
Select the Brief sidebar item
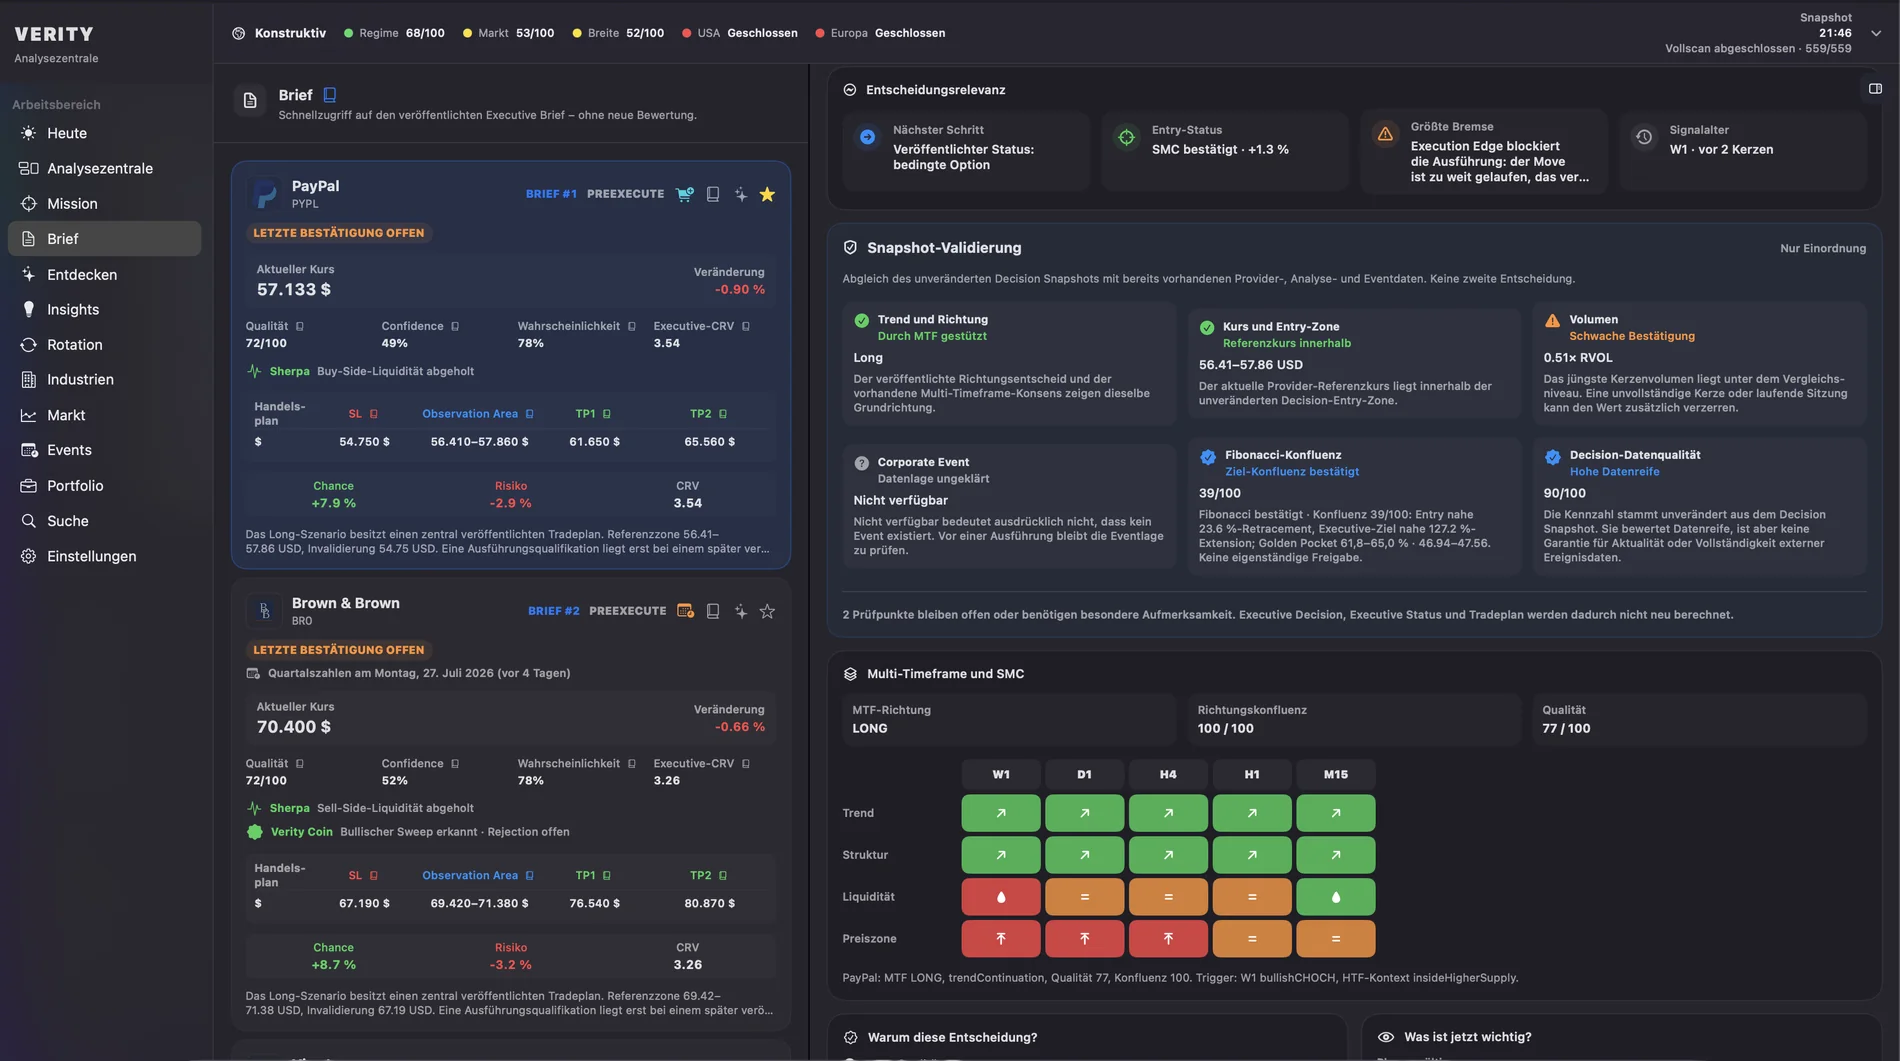[105, 238]
